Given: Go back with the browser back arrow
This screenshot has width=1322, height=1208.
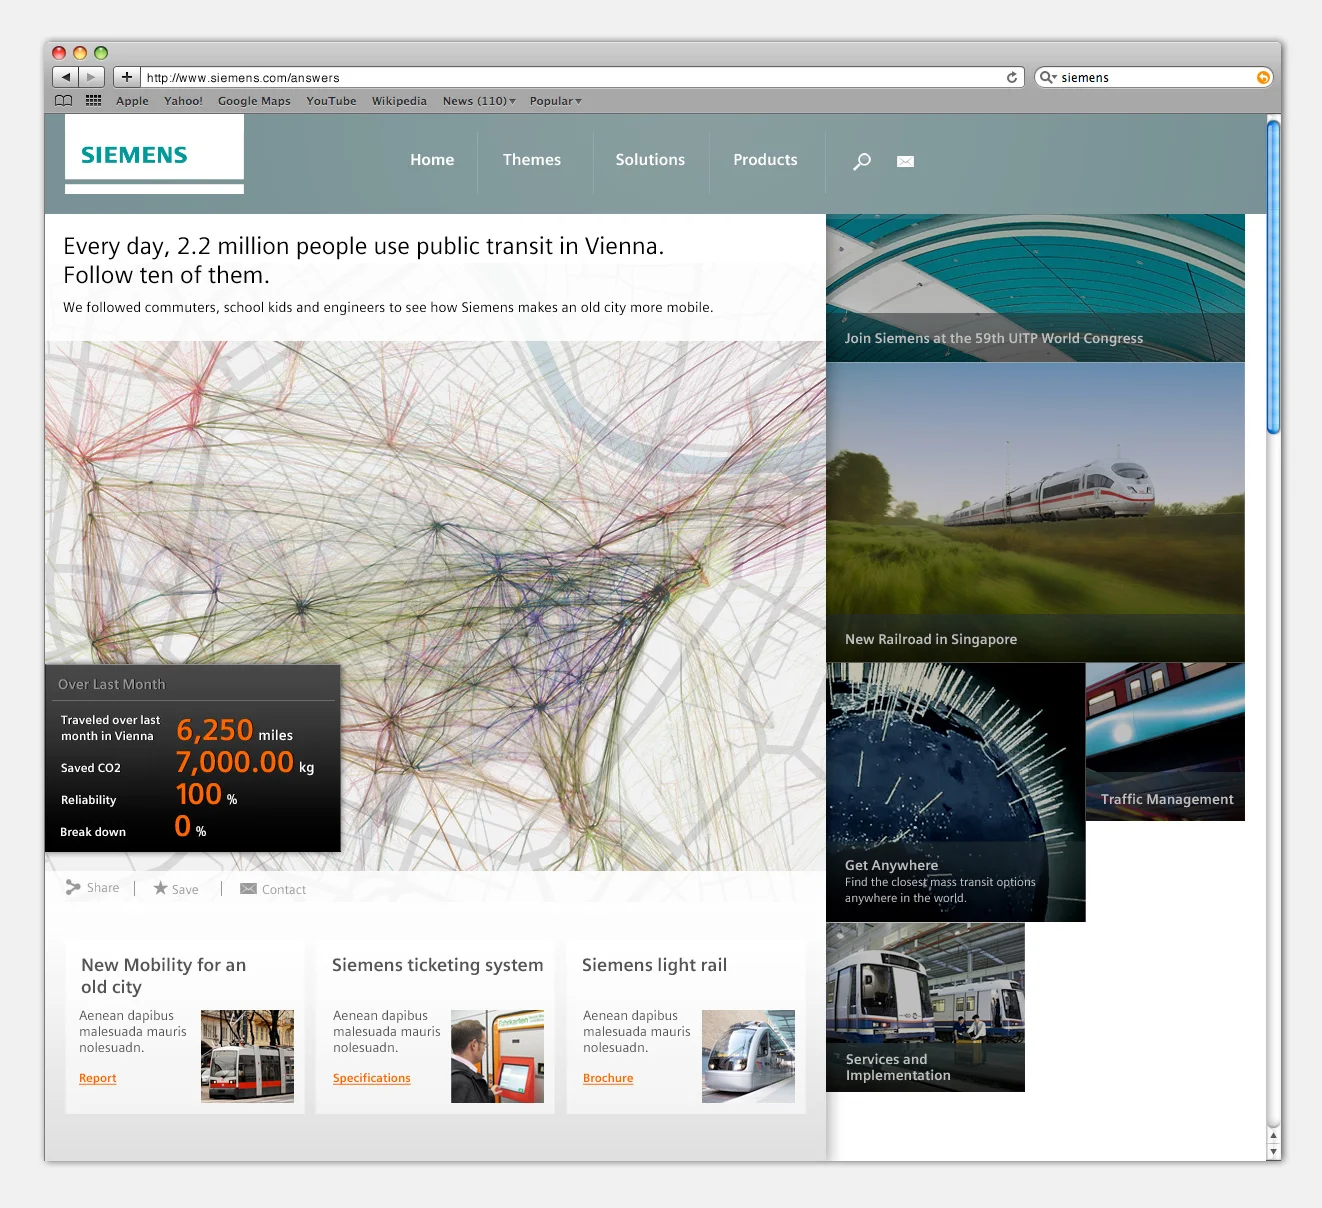Looking at the screenshot, I should tap(65, 77).
